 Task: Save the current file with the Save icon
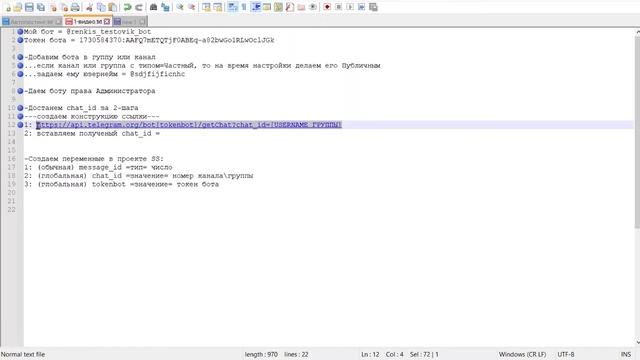coord(29,7)
